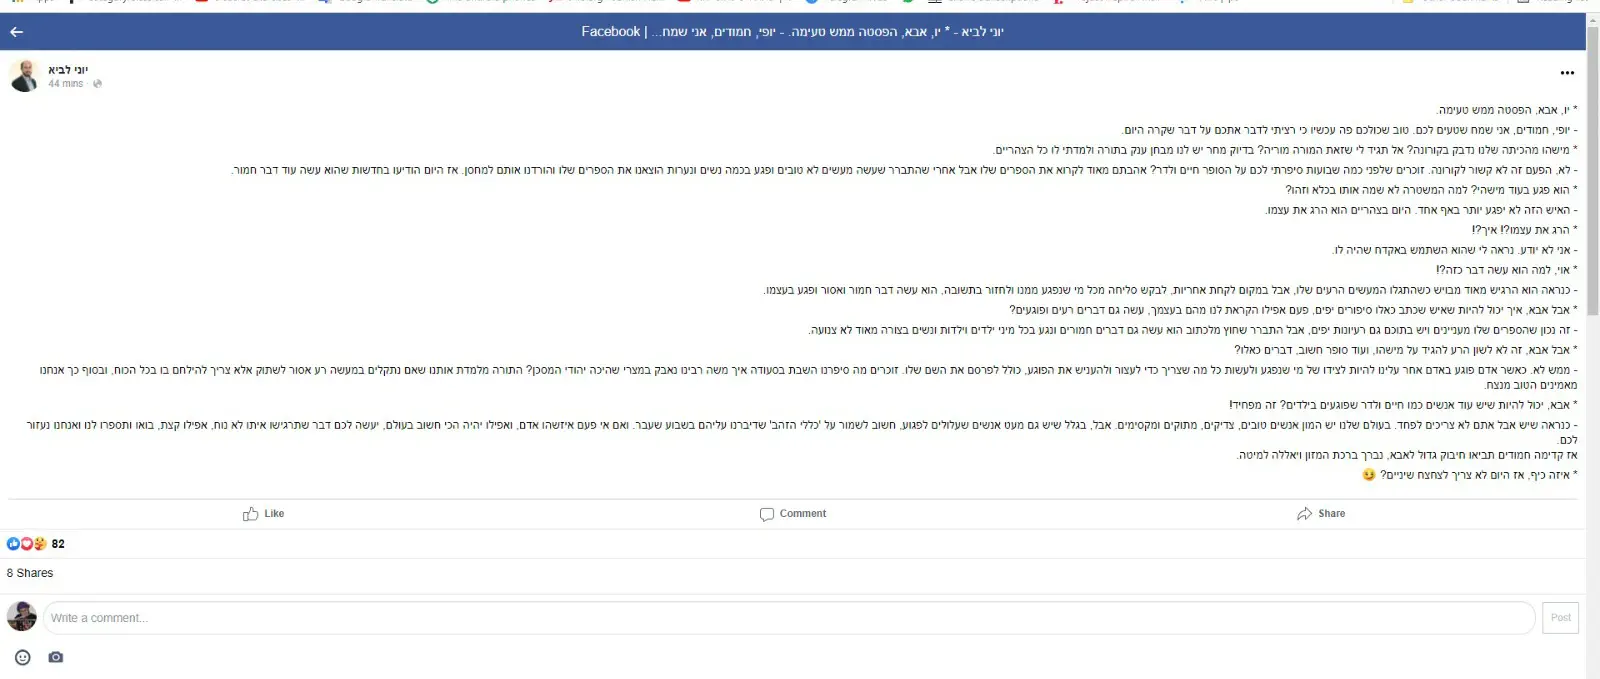Focus the Write a comment field
This screenshot has width=1600, height=679.
tap(788, 618)
